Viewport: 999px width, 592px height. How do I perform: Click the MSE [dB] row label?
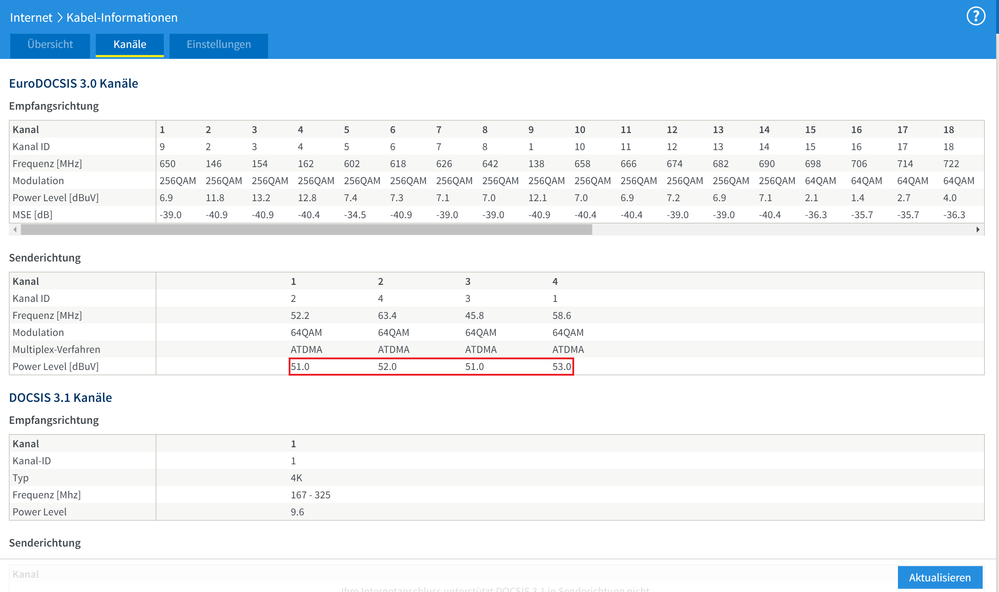(x=32, y=215)
